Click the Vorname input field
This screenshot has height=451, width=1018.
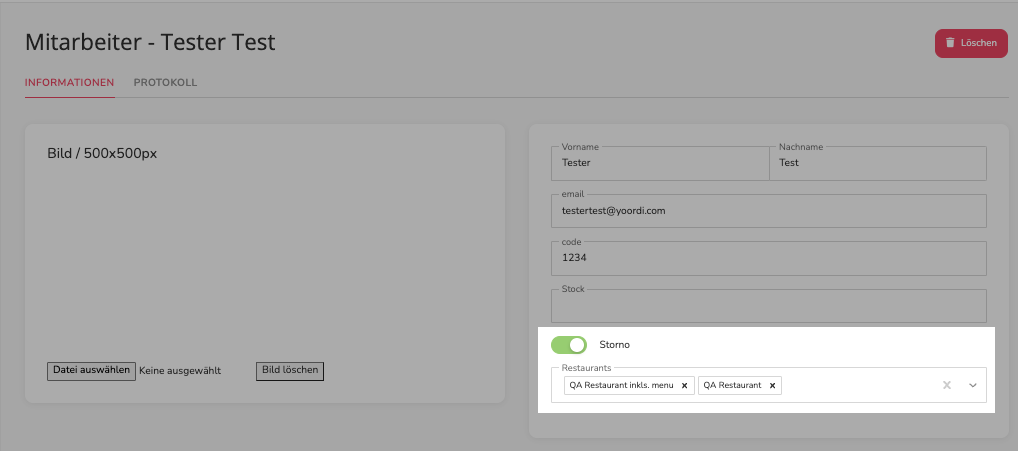tap(660, 163)
